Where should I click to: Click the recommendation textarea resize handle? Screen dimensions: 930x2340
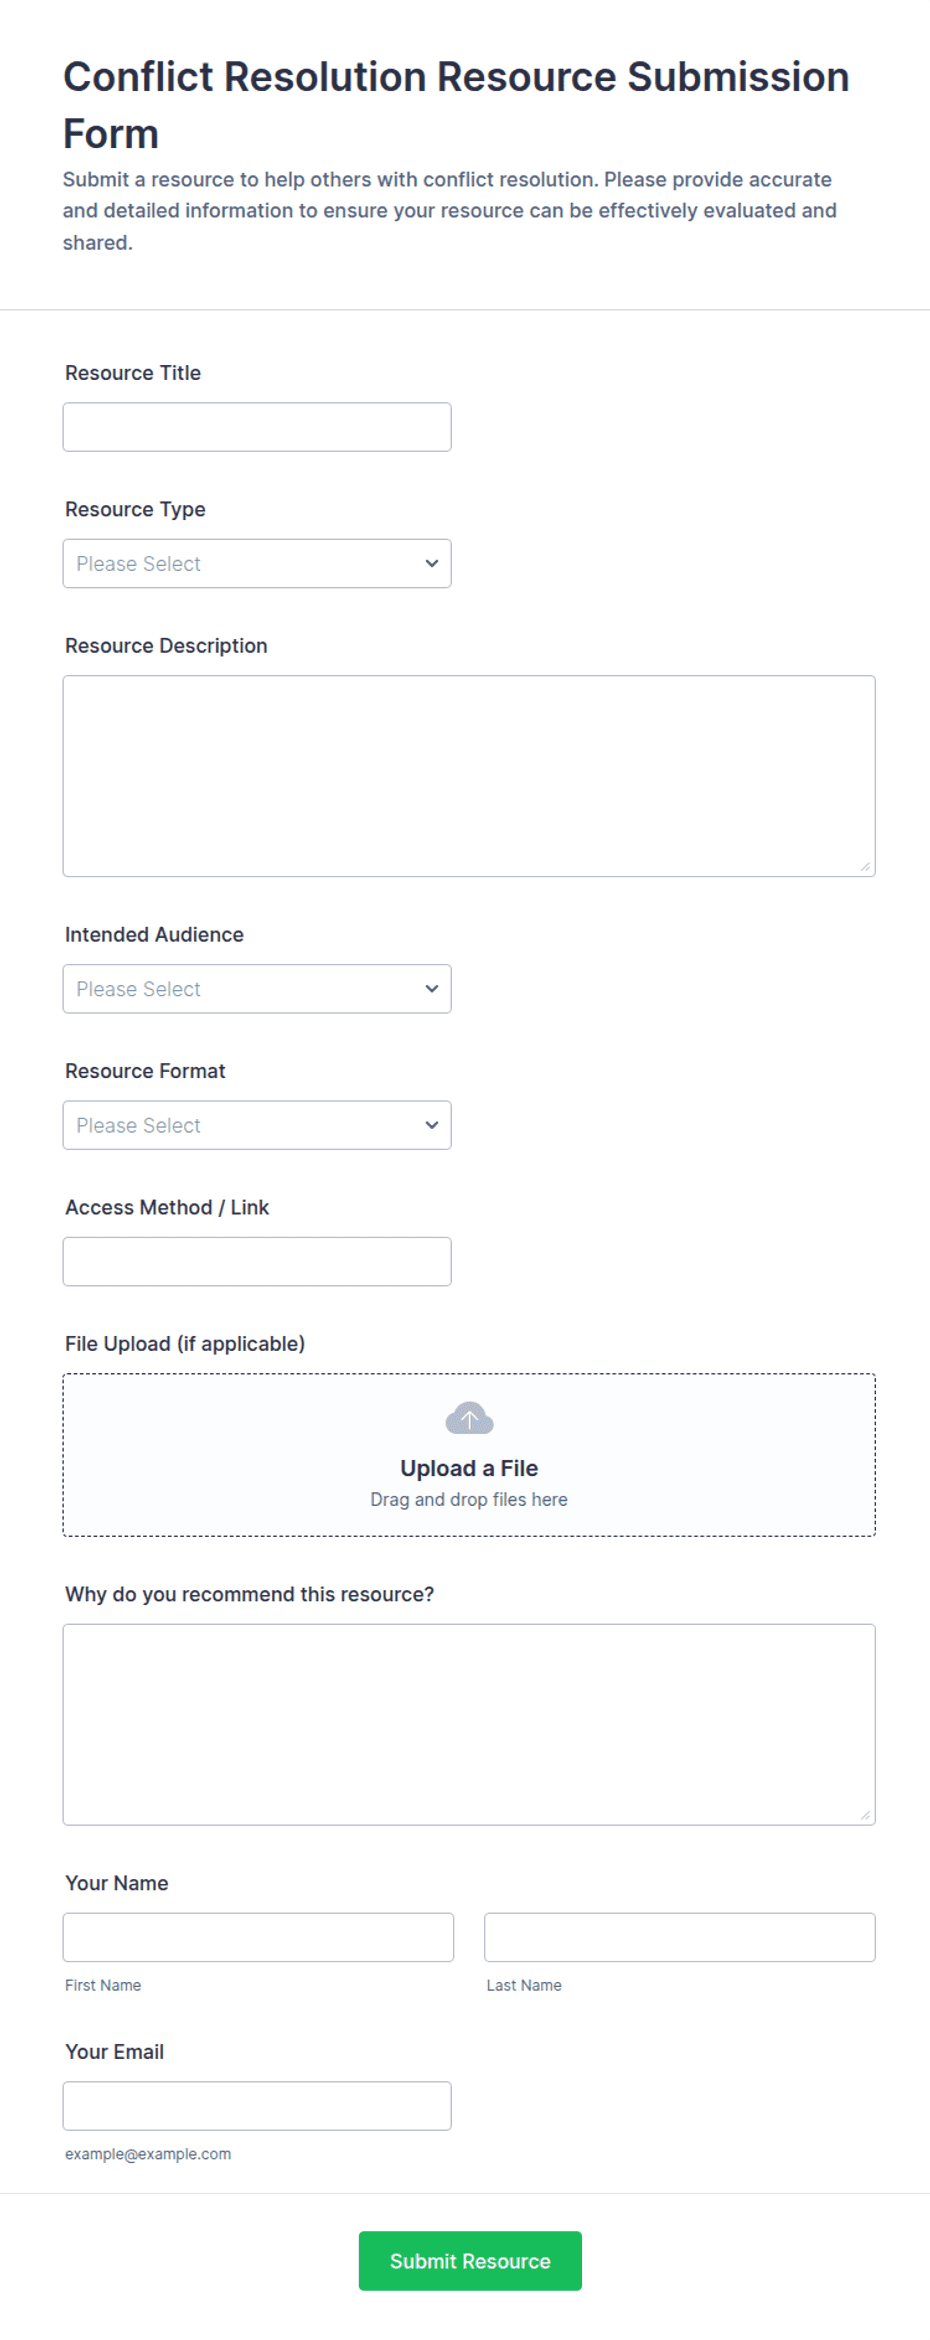[865, 1815]
